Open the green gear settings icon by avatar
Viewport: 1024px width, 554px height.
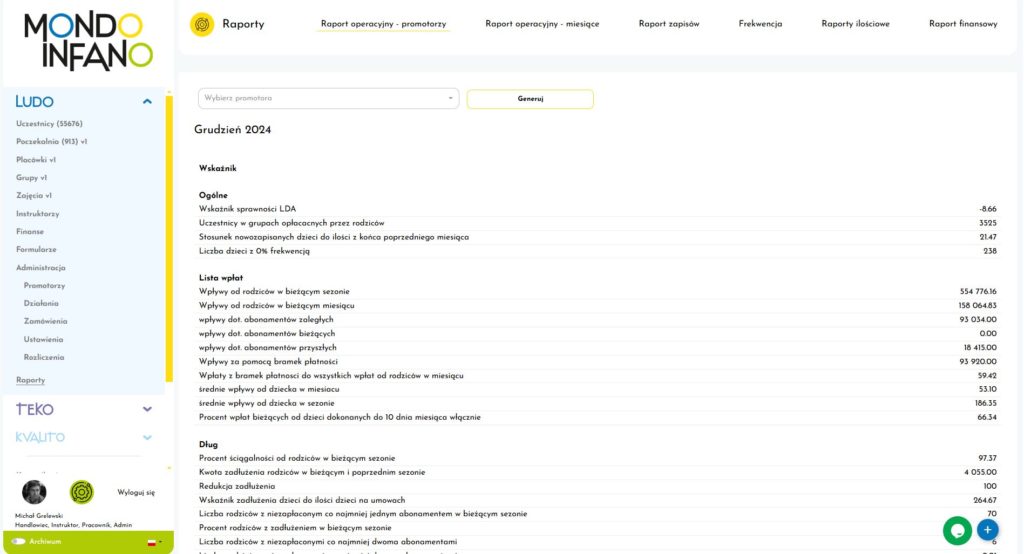coord(82,492)
